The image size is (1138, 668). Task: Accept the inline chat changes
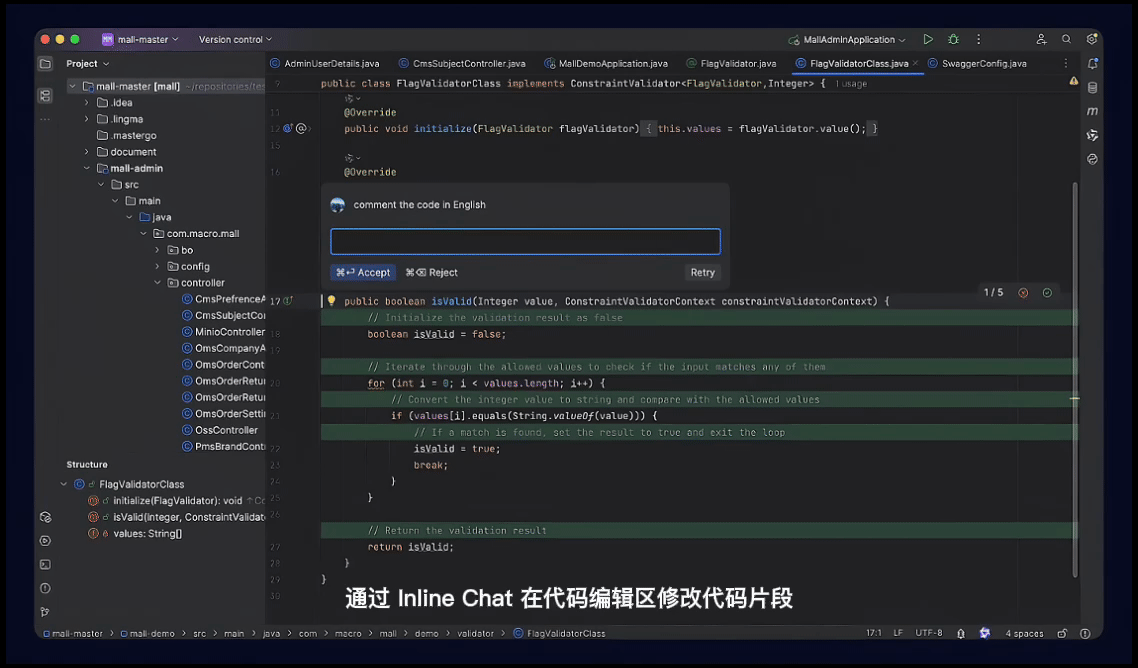(363, 272)
